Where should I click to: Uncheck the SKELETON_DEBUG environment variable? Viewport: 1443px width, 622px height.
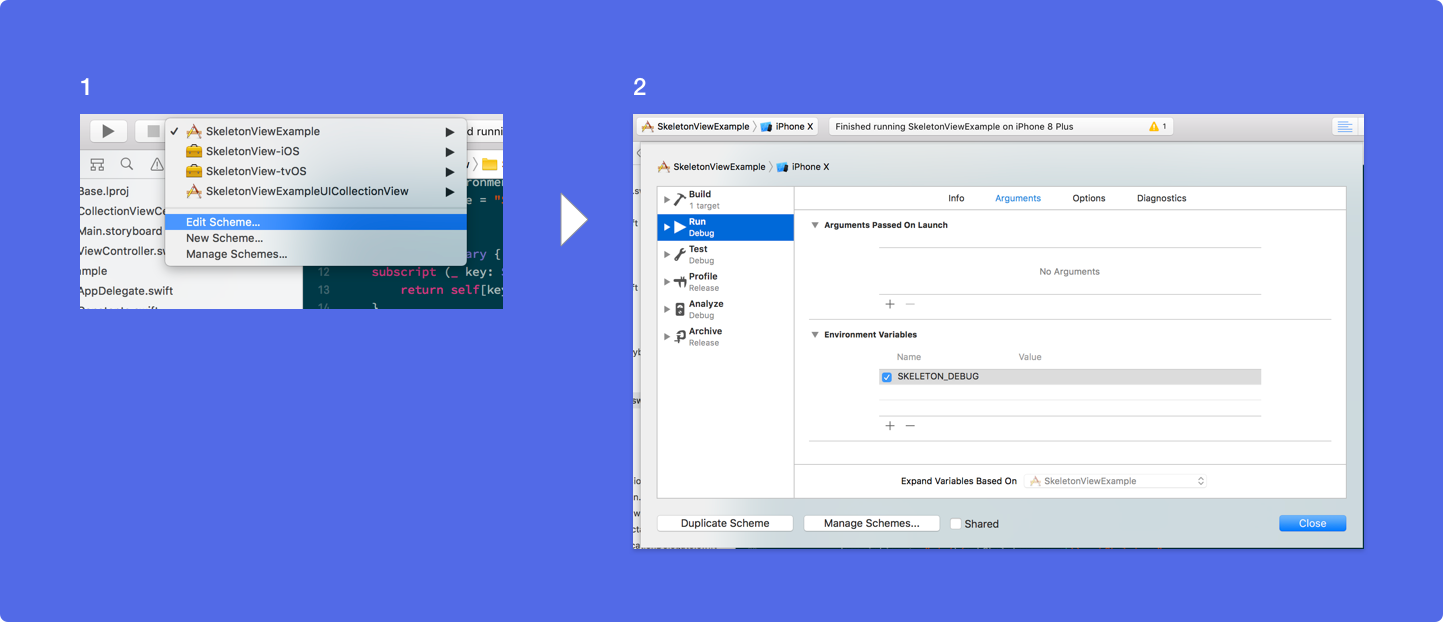point(887,377)
